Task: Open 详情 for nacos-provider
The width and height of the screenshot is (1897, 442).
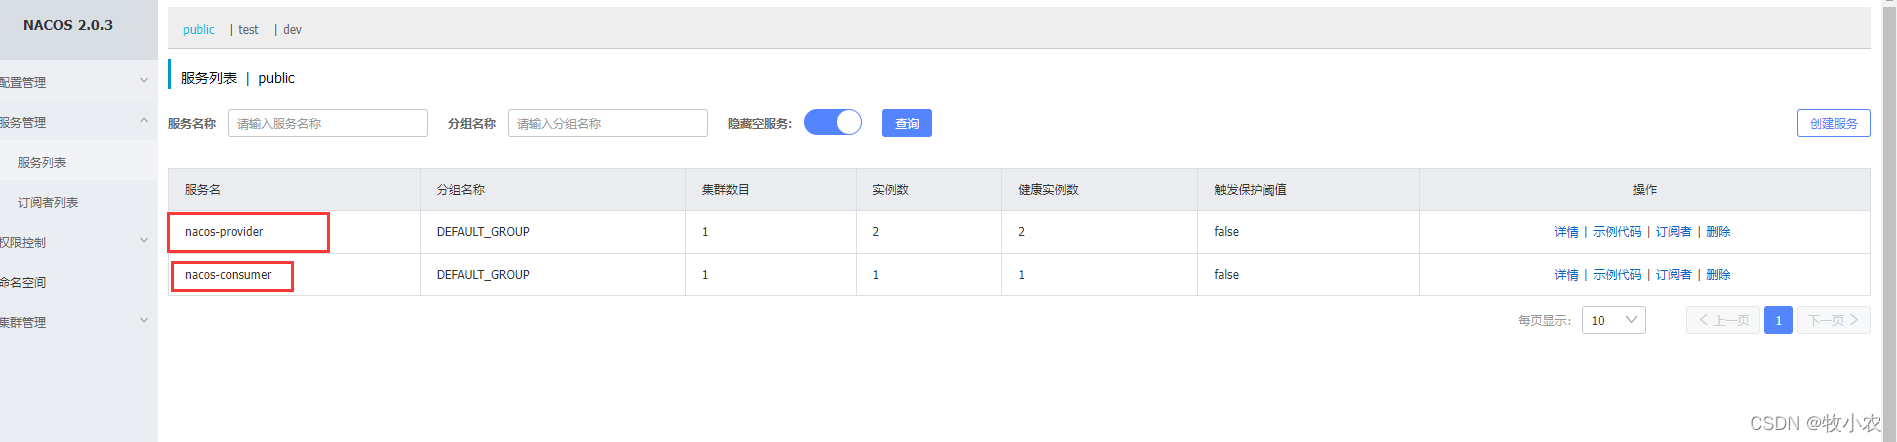Action: 1566,232
